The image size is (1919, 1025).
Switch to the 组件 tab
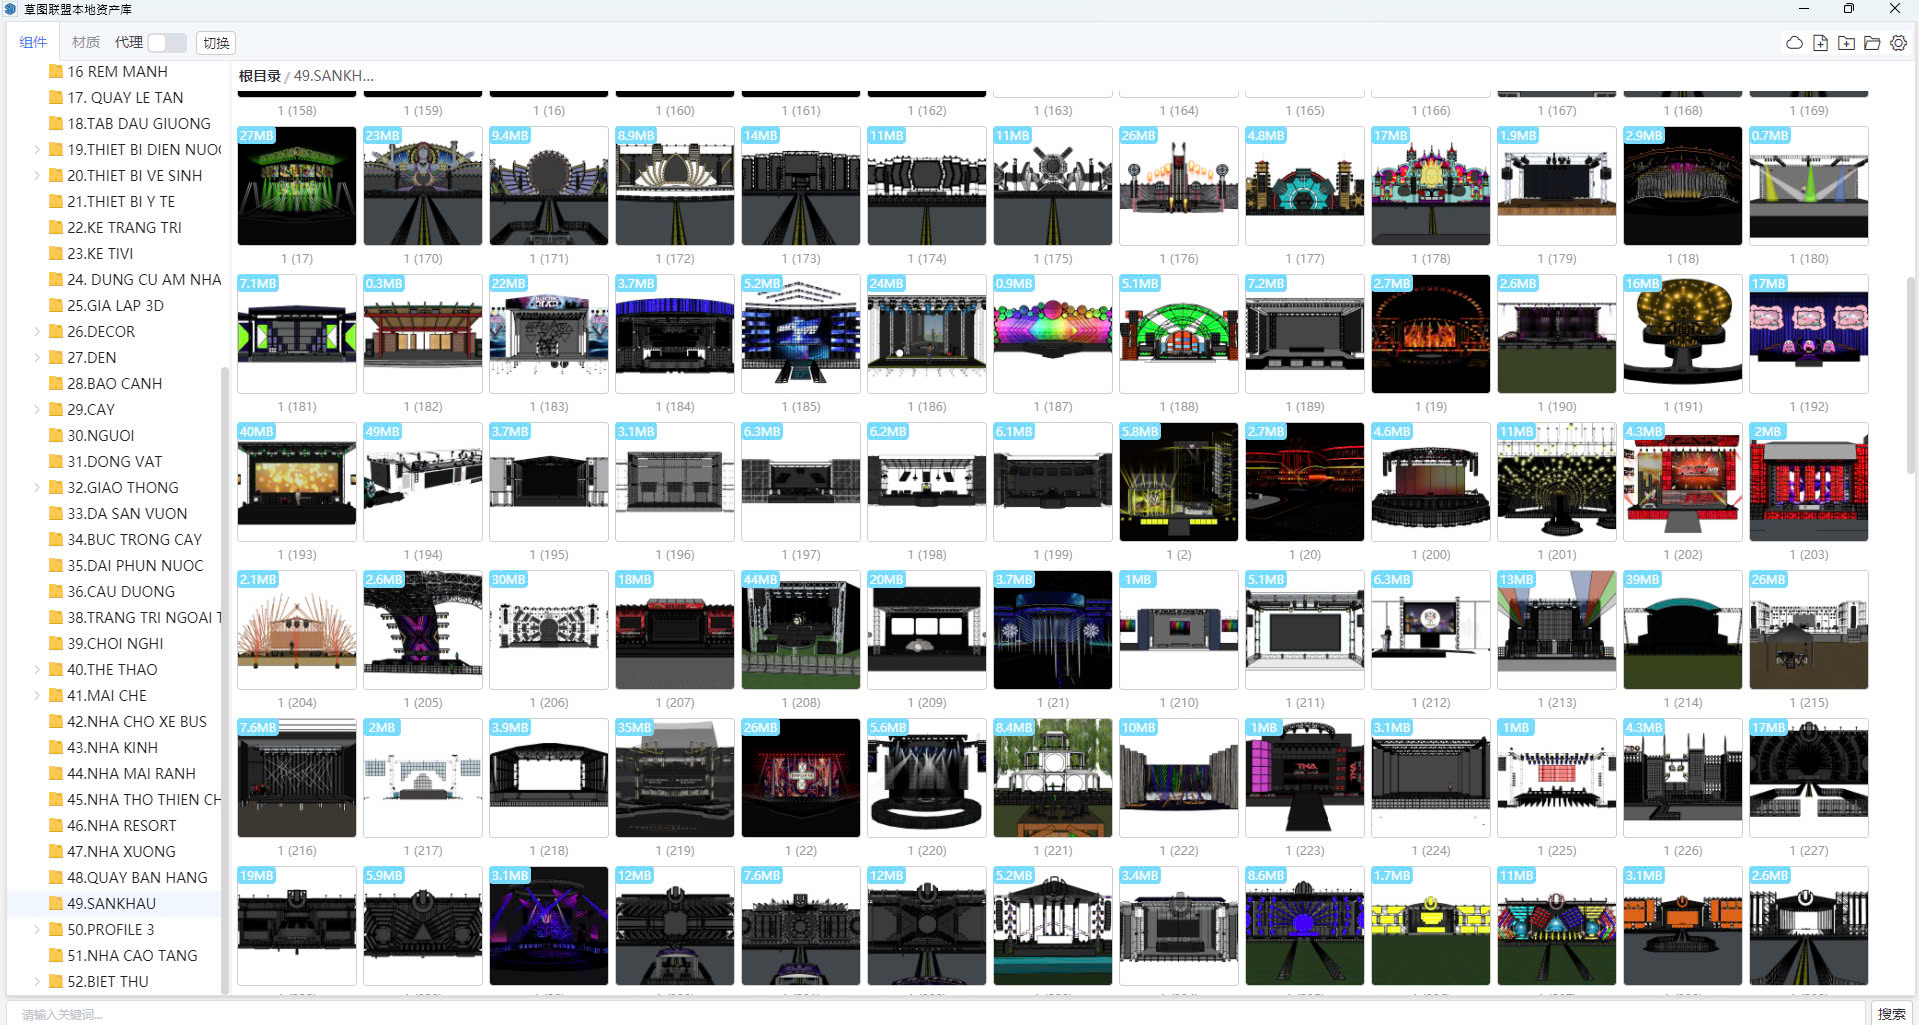click(33, 42)
